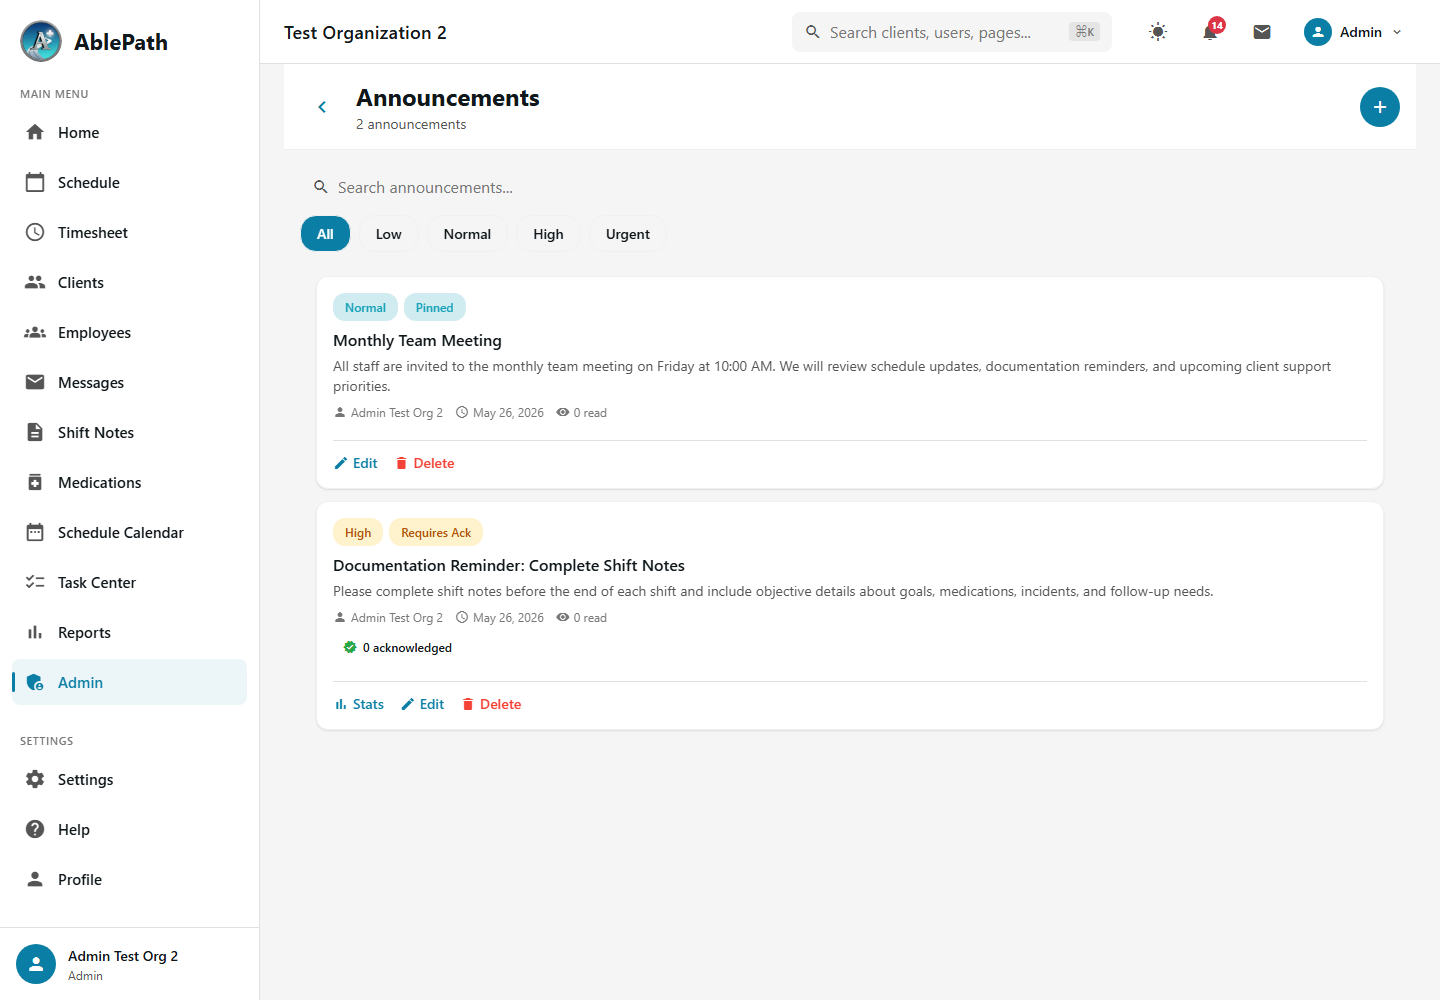Click the Settings gear icon
Screen dimensions: 1440x1000
pos(35,779)
